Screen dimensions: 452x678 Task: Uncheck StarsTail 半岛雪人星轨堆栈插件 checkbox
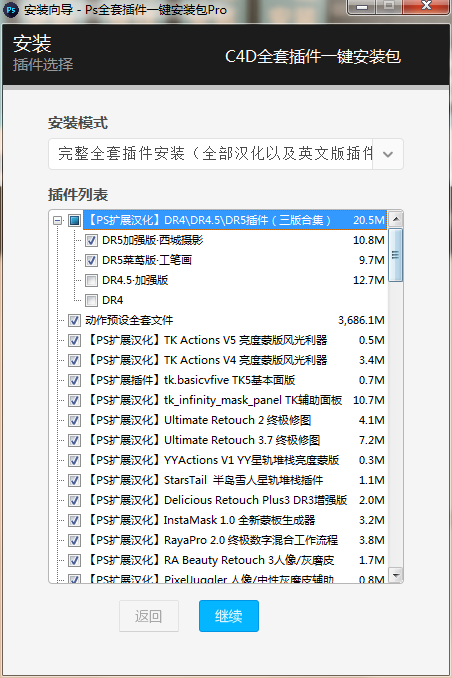pyautogui.click(x=74, y=480)
